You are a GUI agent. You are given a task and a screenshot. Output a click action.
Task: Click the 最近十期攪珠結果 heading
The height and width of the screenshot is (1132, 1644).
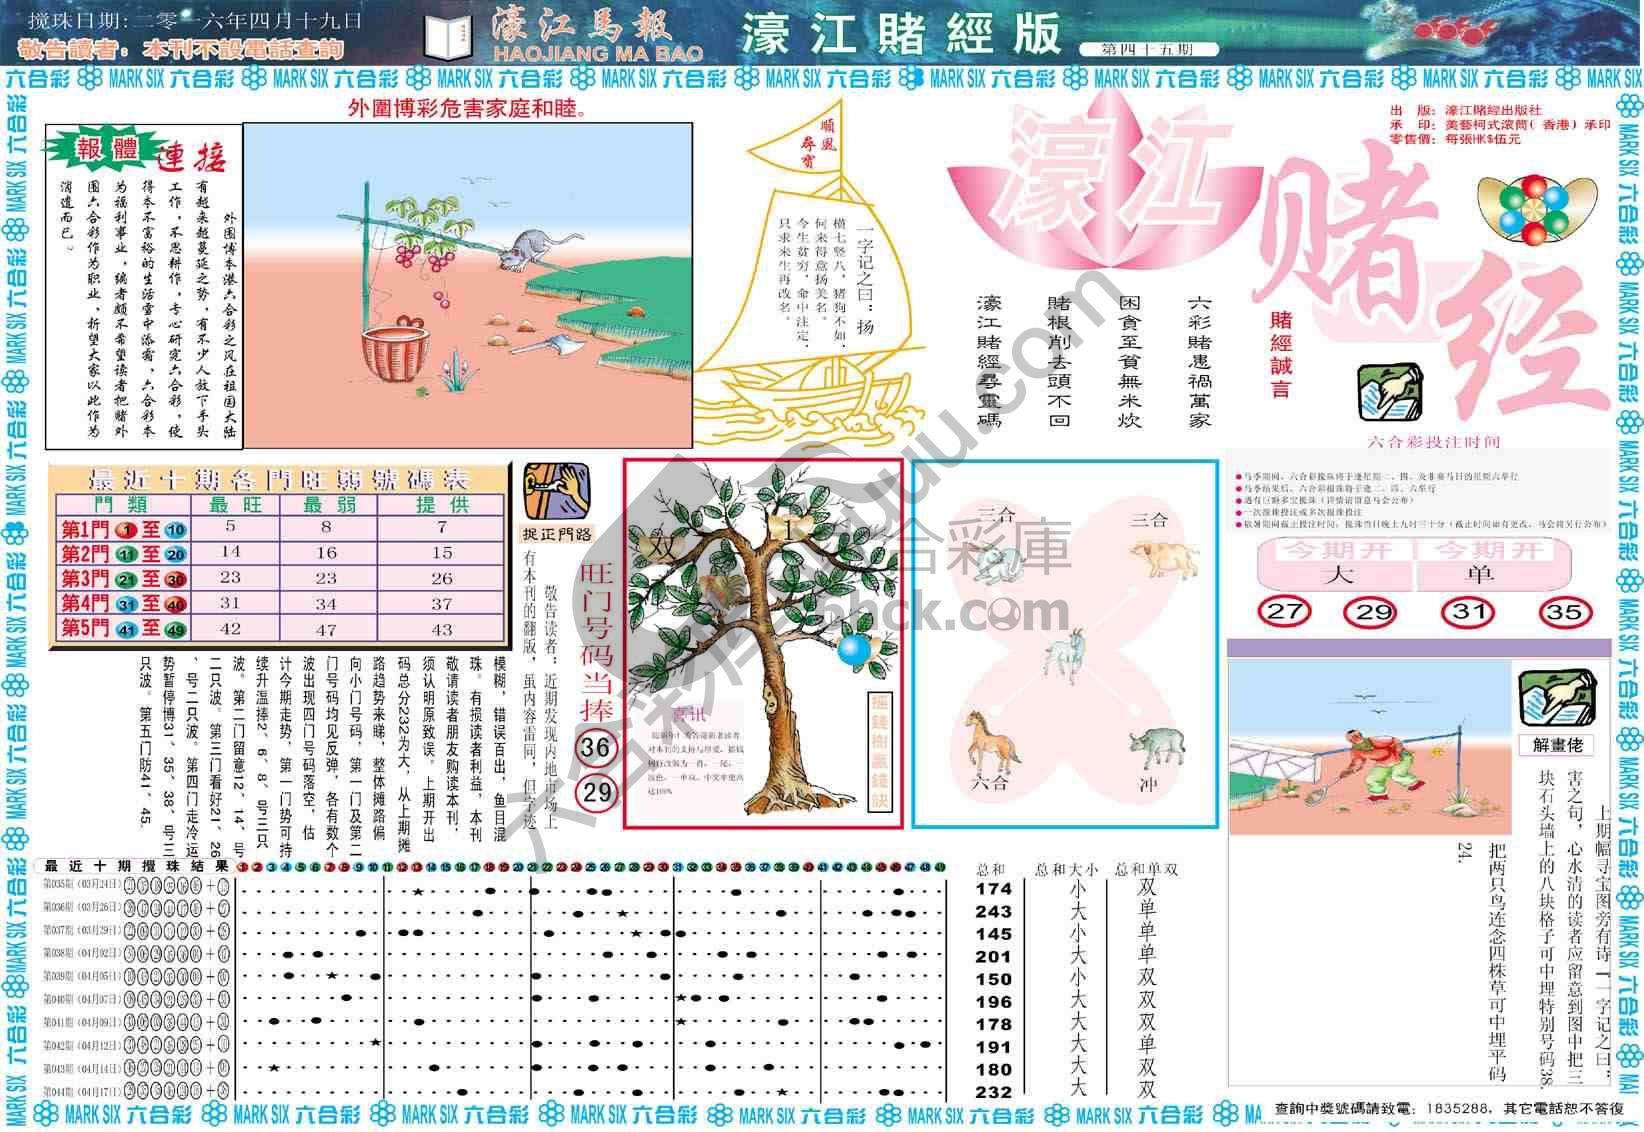pos(136,866)
